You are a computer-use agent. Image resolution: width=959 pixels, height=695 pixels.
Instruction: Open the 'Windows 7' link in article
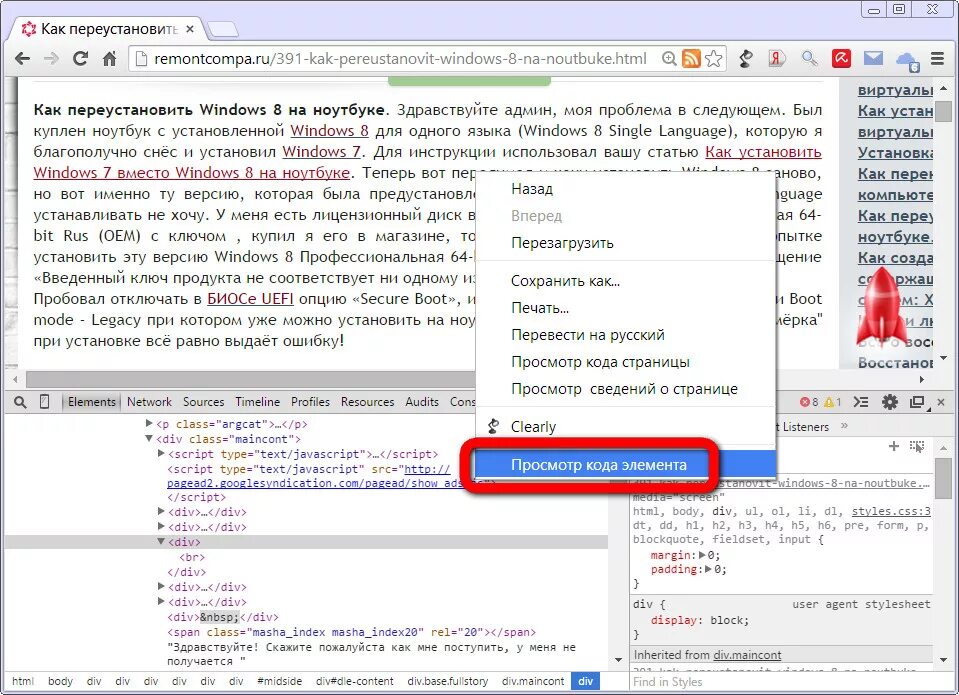click(x=321, y=152)
